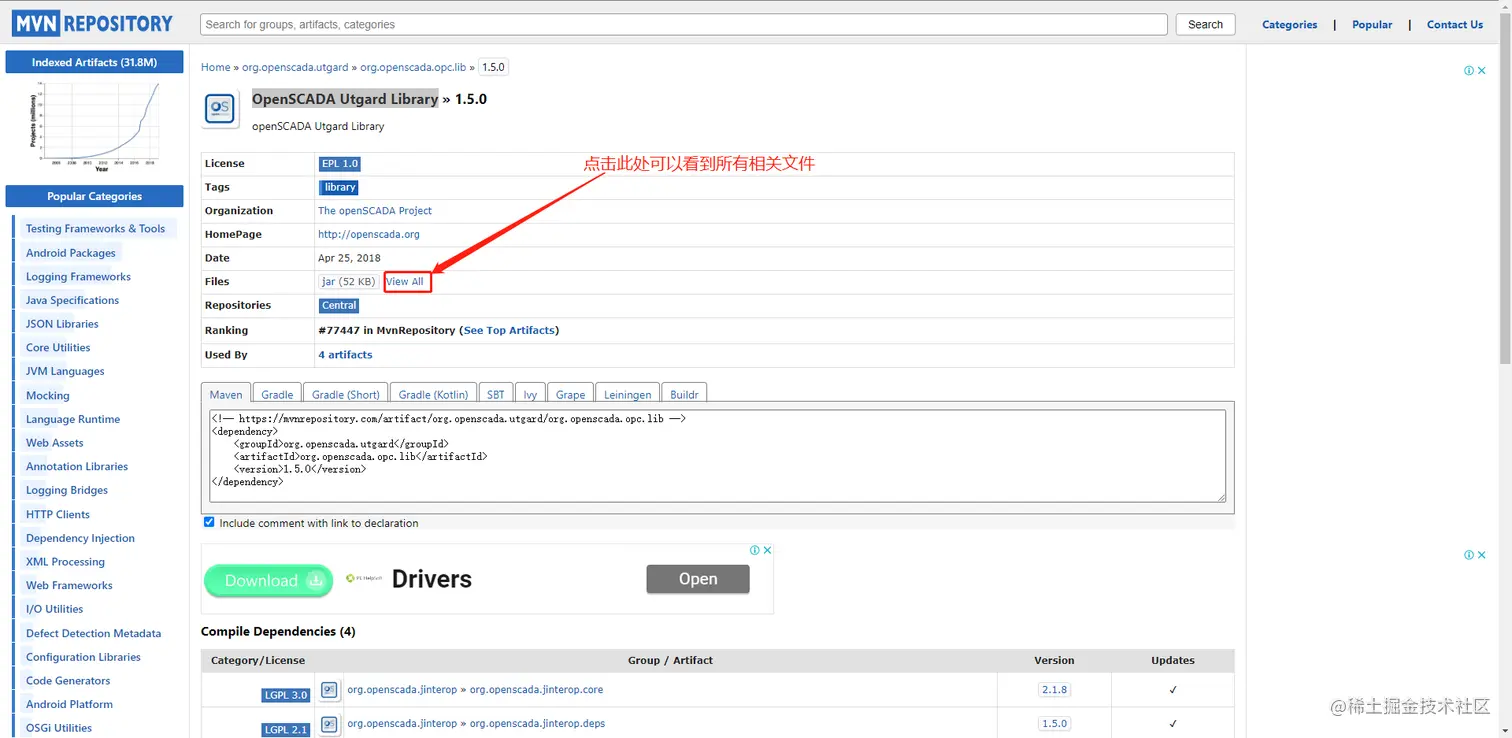This screenshot has width=1512, height=738.
Task: Open Contact Us in top navigation
Action: 1455,24
